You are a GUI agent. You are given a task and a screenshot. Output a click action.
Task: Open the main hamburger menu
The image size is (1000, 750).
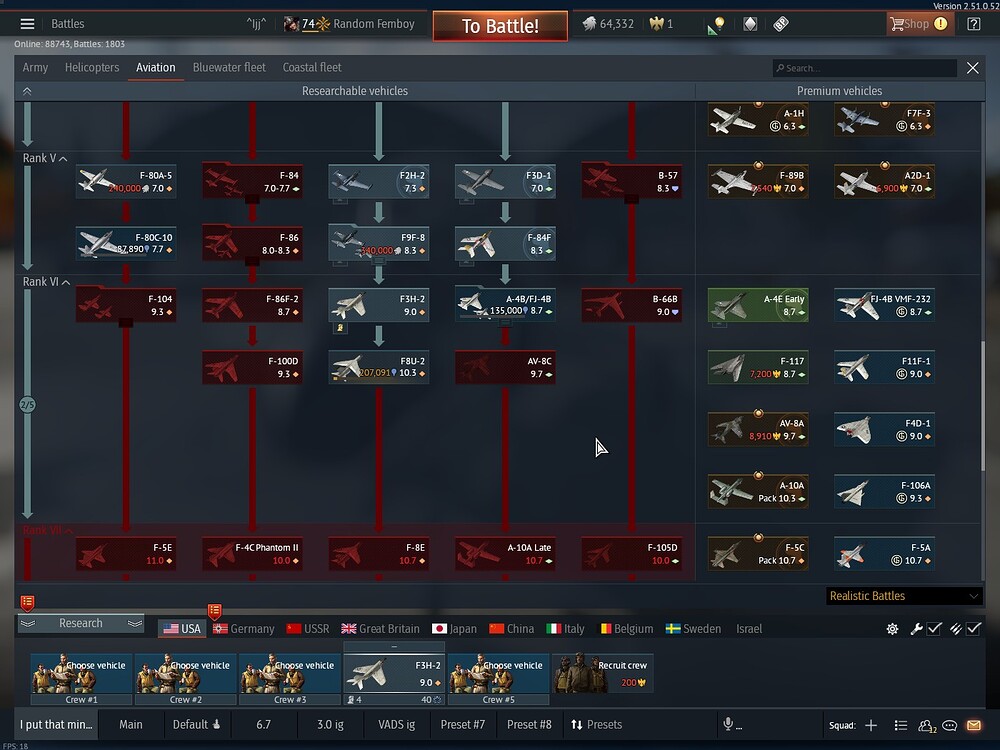(27, 24)
